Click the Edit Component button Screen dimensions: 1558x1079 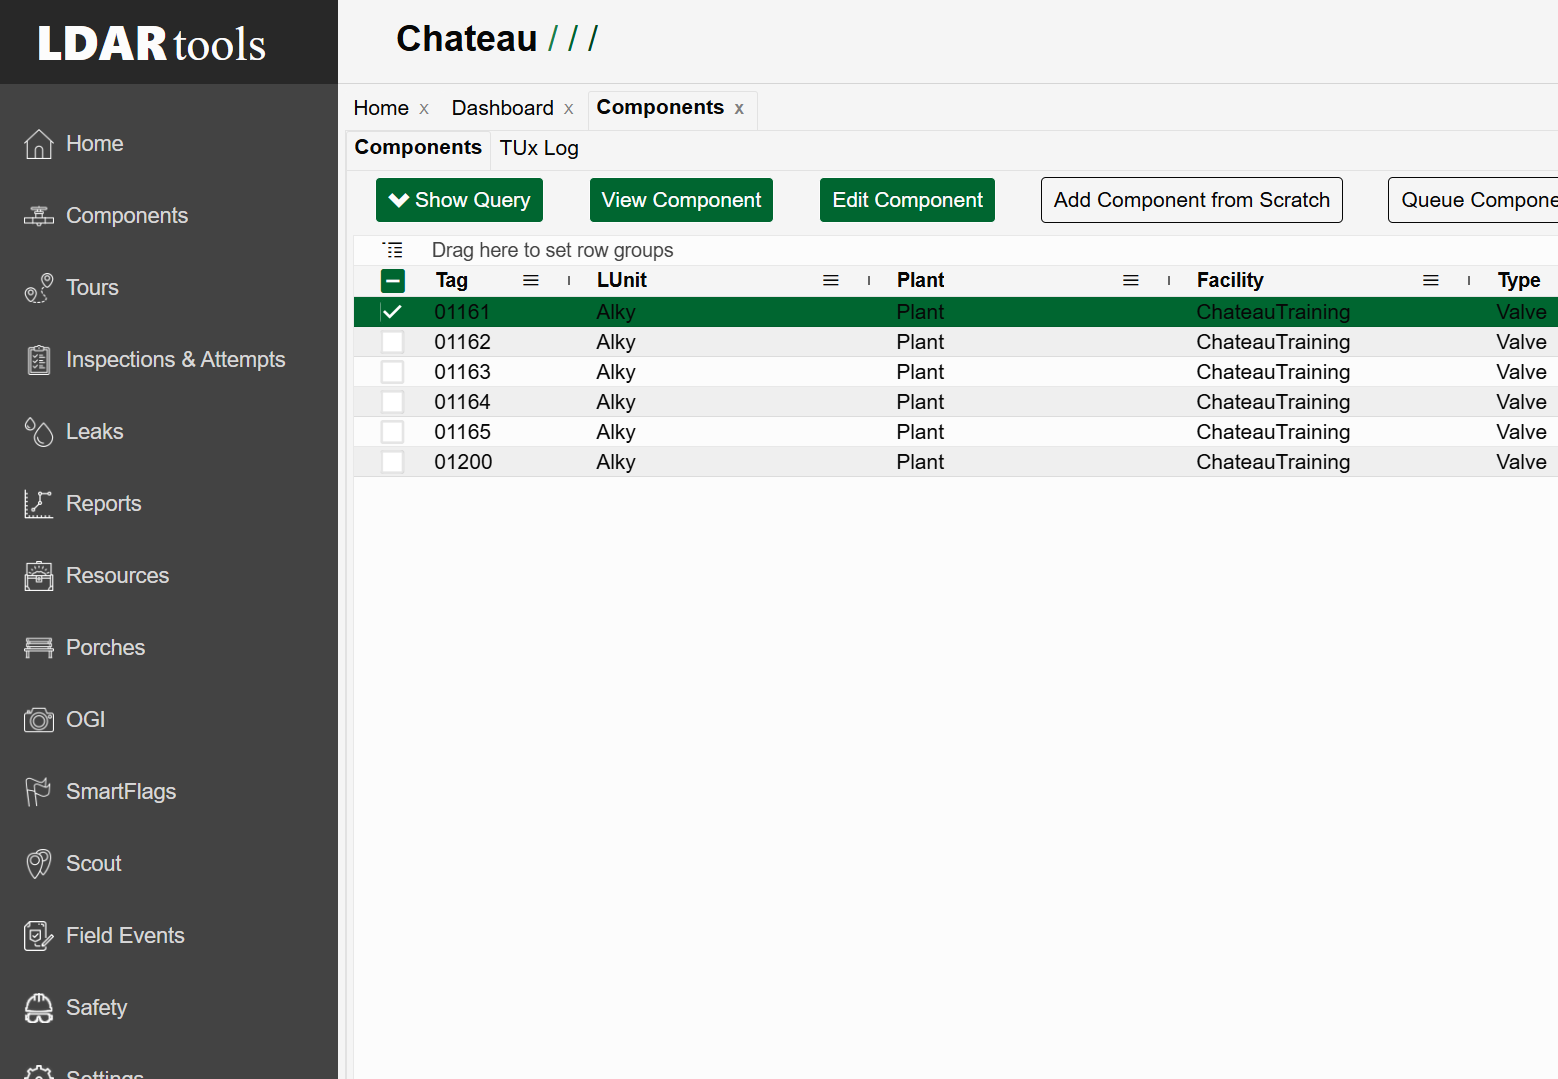tap(907, 200)
